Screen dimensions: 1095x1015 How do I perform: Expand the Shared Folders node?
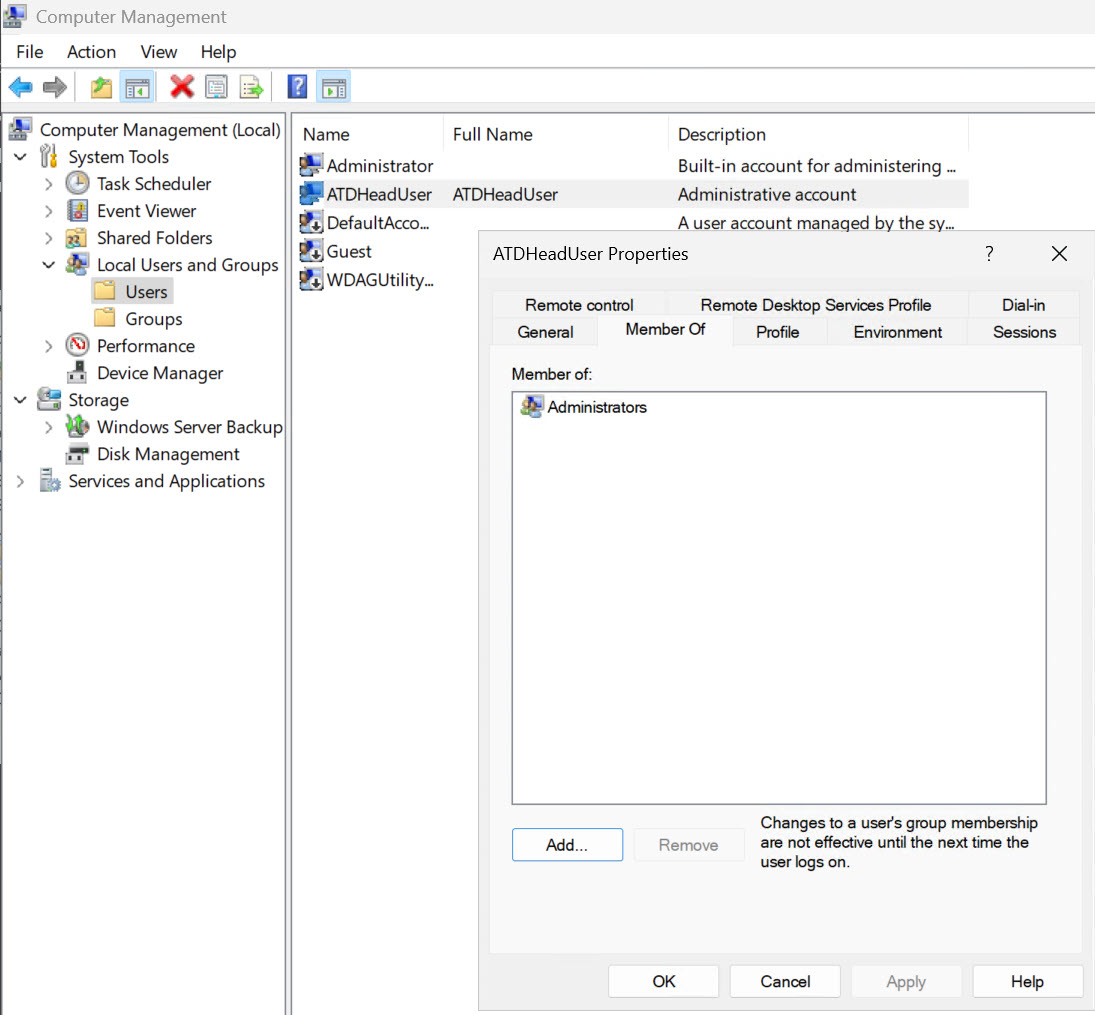[x=48, y=238]
